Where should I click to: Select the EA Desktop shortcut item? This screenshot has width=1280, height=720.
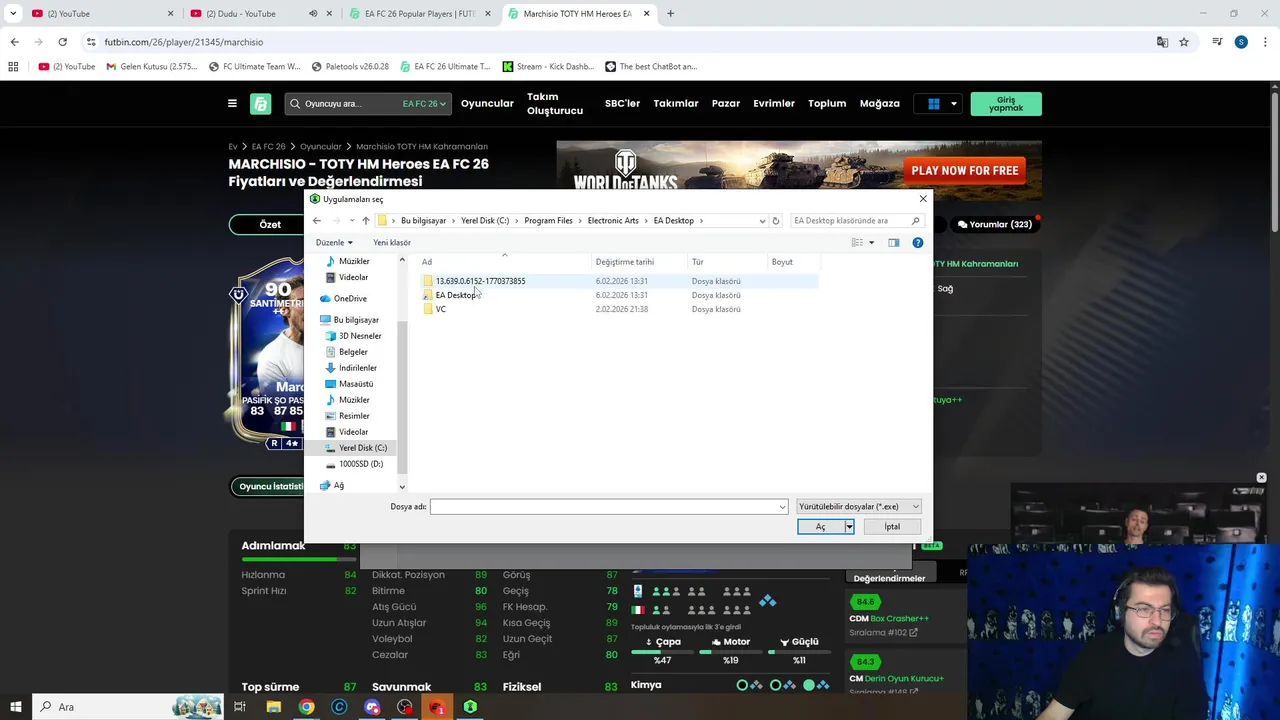(x=454, y=295)
